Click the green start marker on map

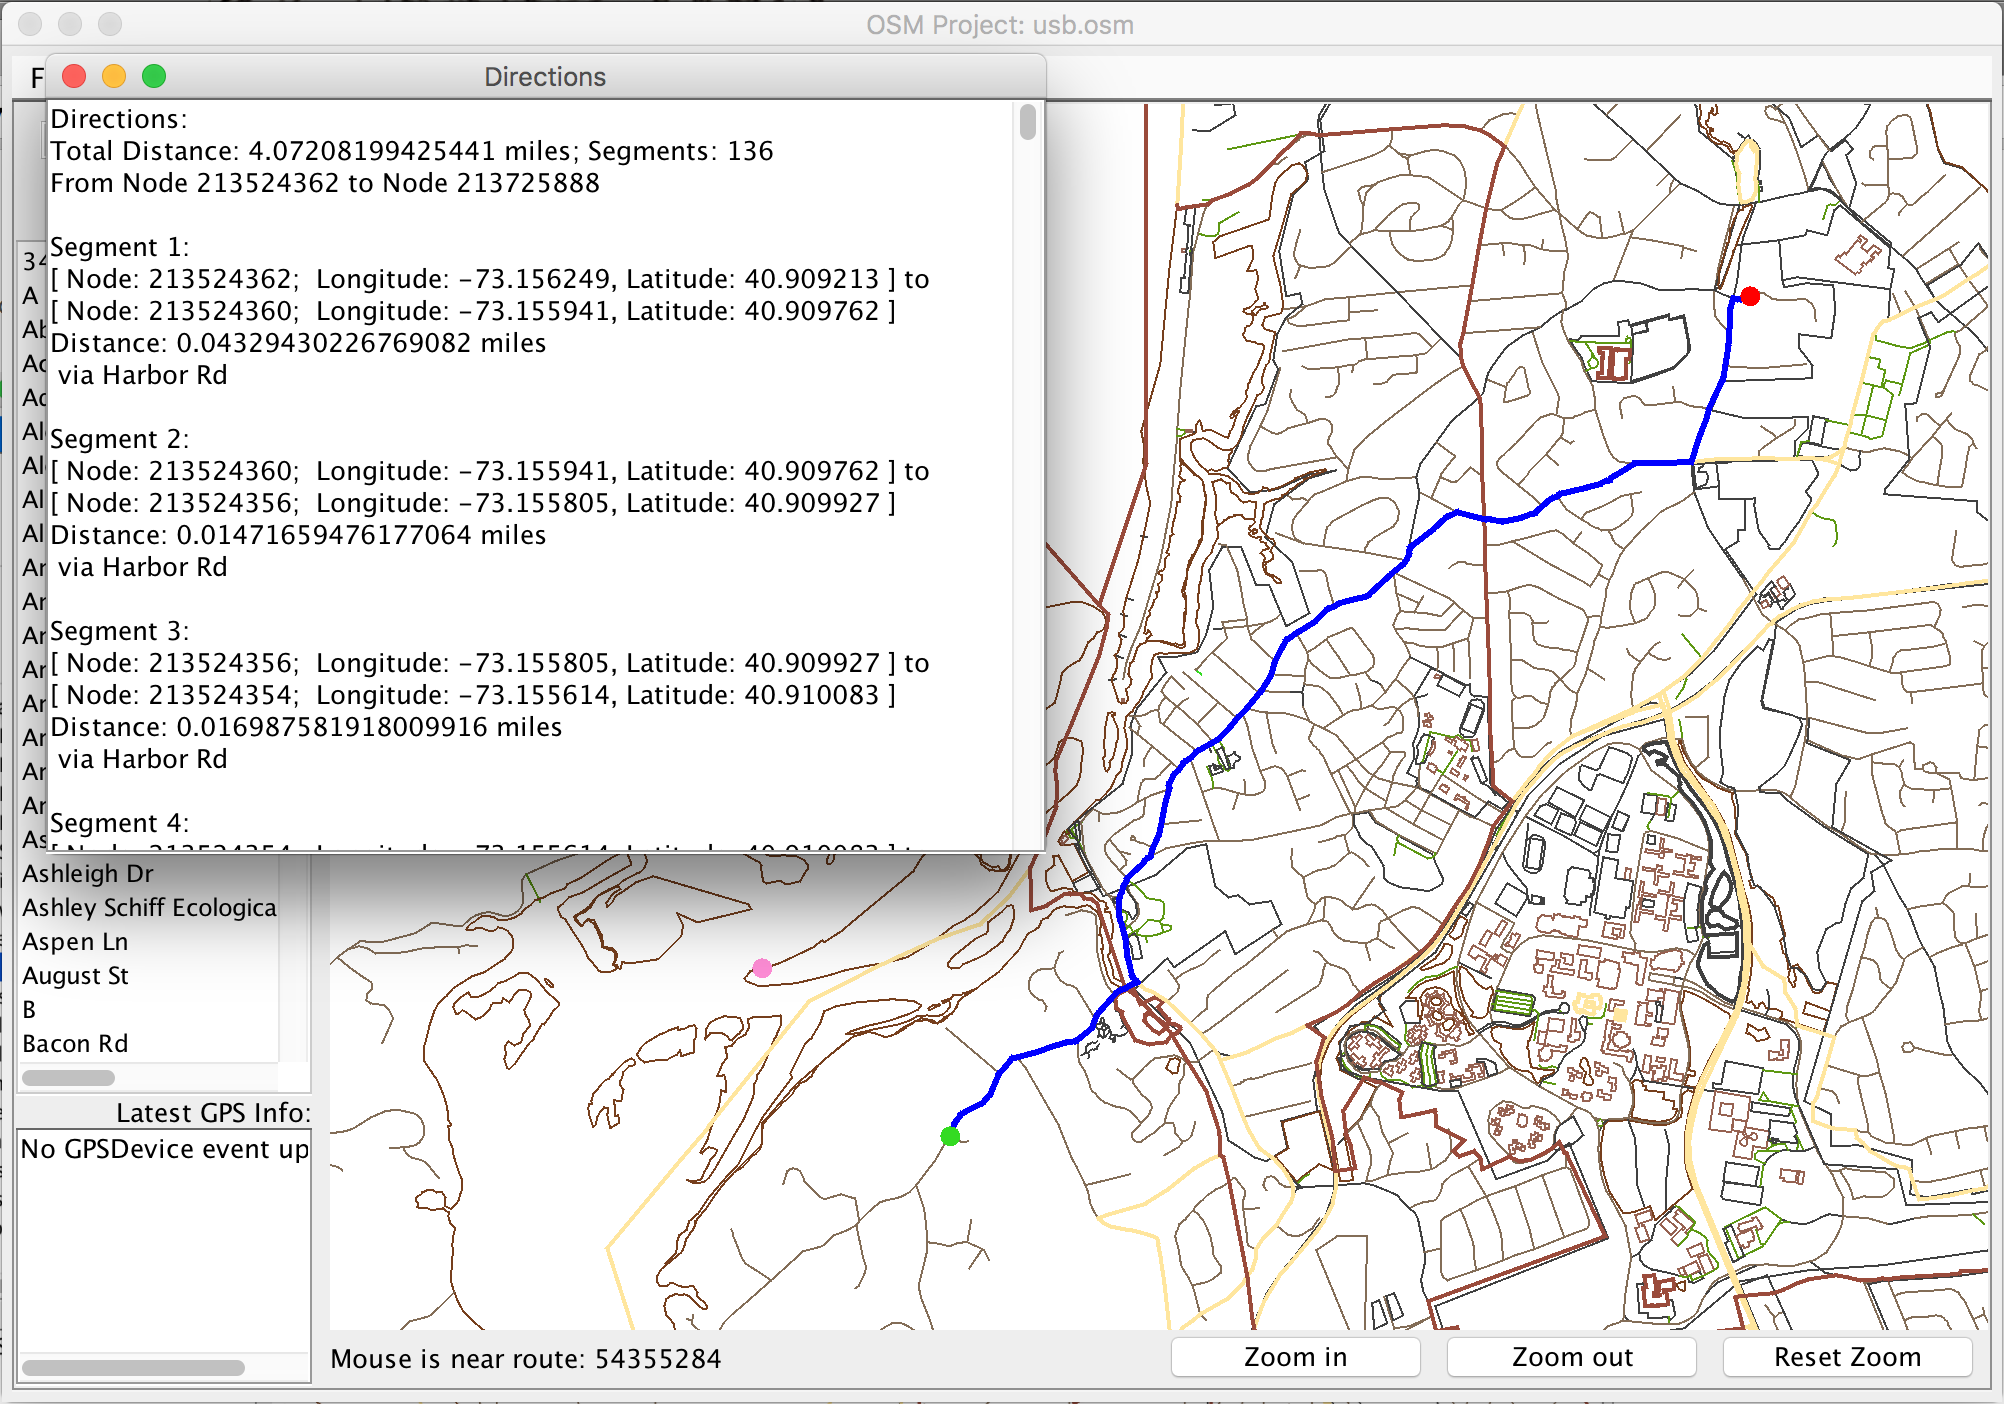tap(950, 1136)
